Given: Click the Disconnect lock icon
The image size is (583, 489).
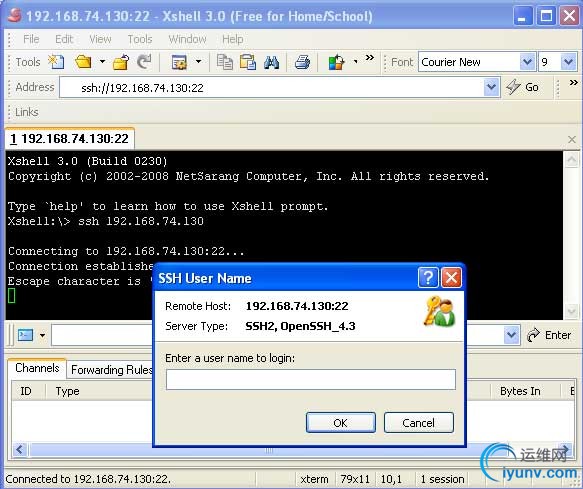Looking at the screenshot, I should click(121, 62).
